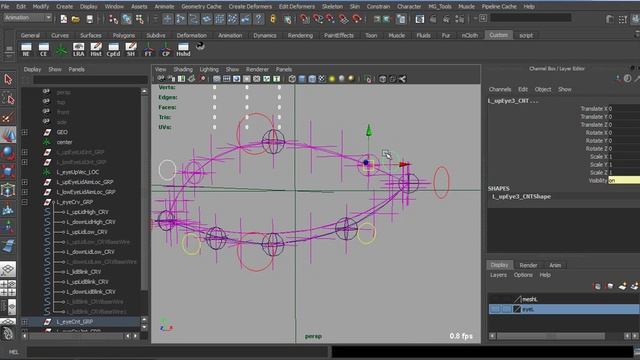
Task: Expand the GEO node in outliner
Action: pyautogui.click(x=25, y=132)
